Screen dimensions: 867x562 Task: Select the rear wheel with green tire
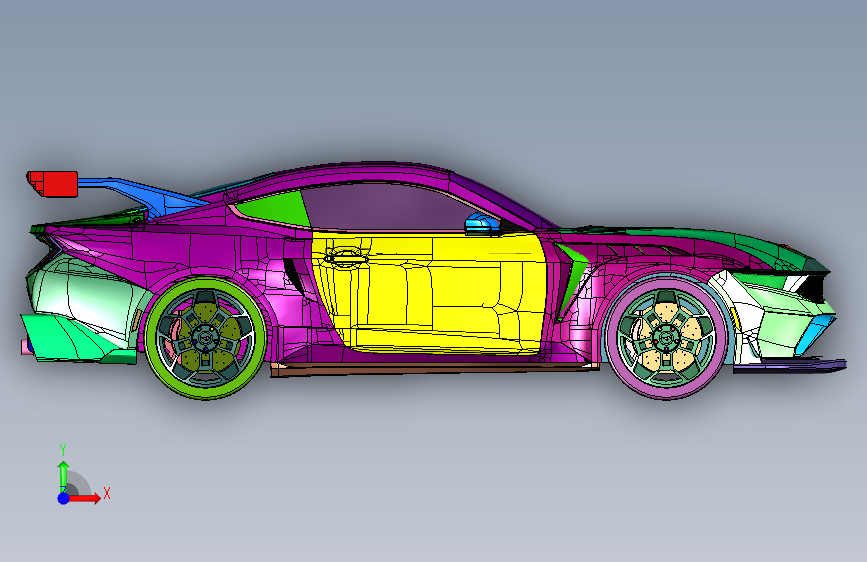205,338
